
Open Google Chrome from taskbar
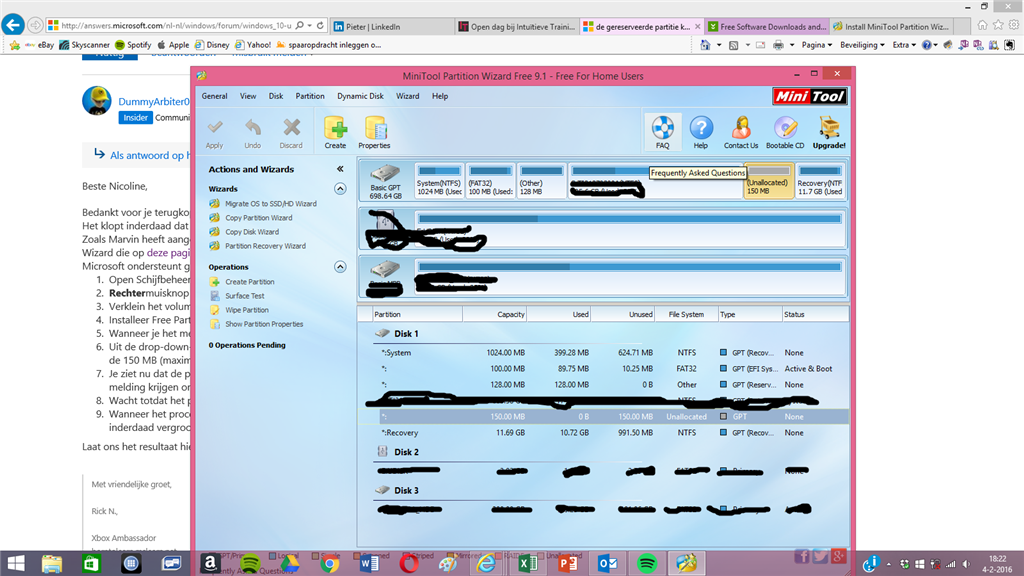pos(329,563)
